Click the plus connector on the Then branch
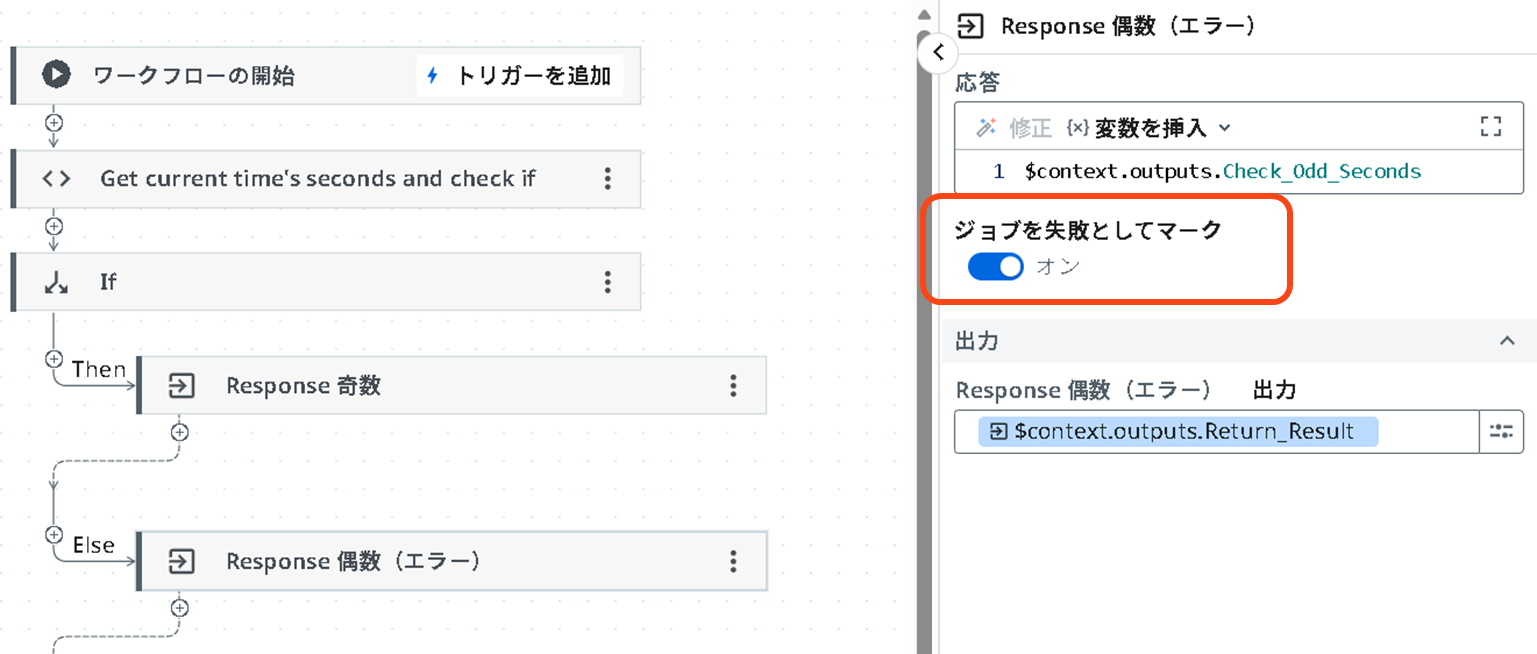The height and width of the screenshot is (654, 1537). click(54, 358)
